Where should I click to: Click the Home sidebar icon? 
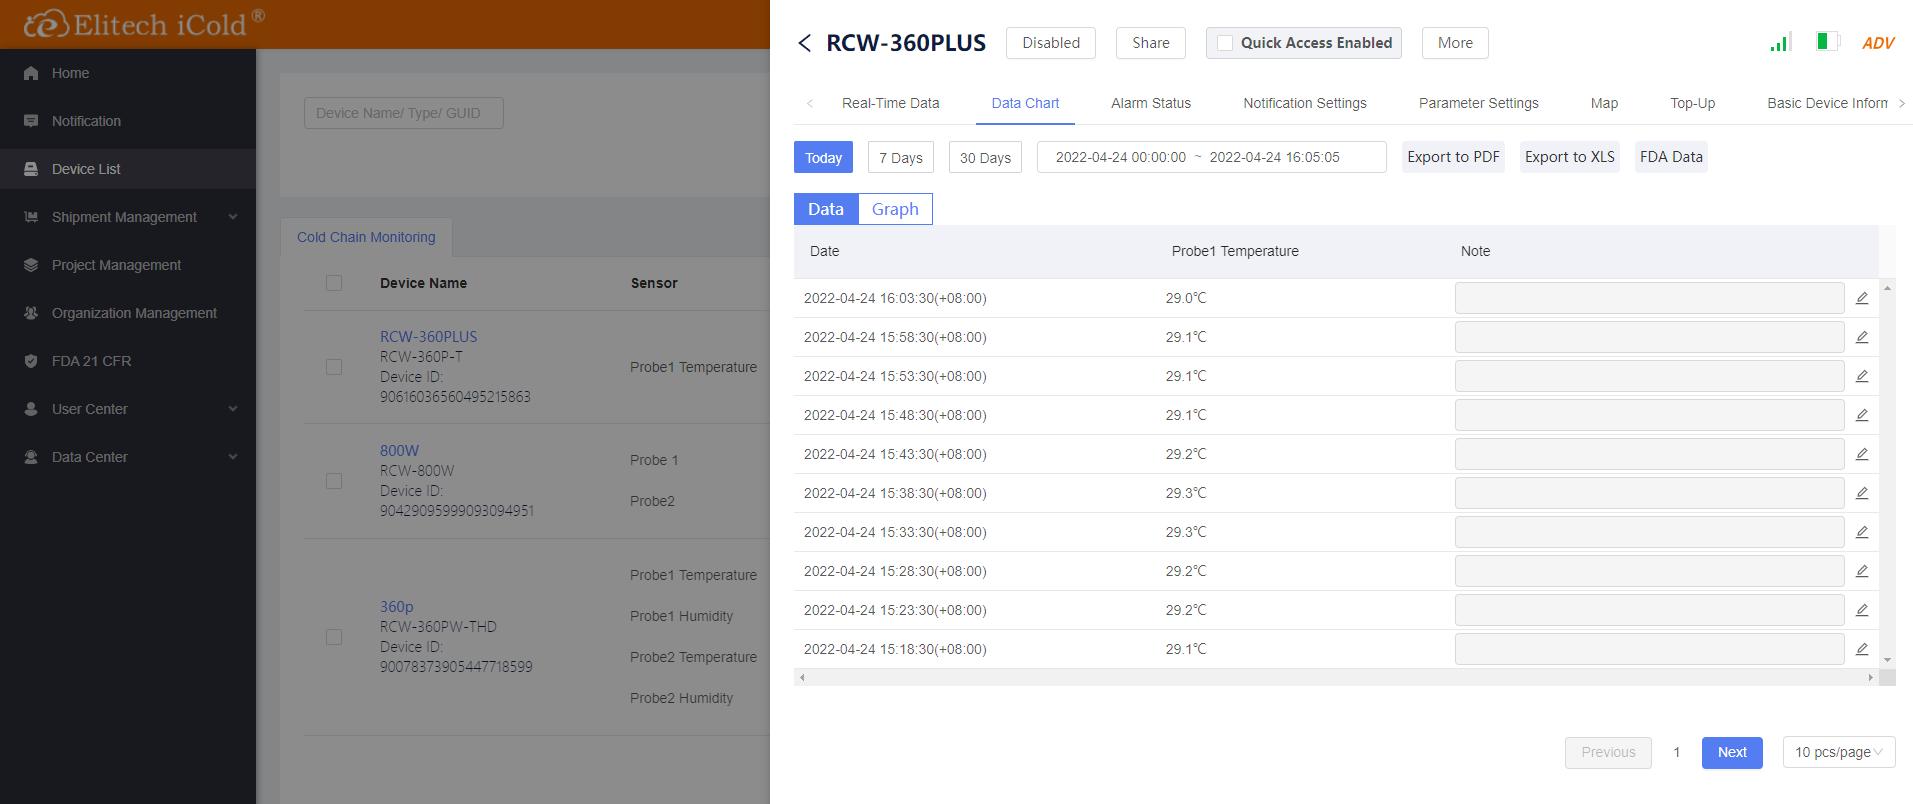[31, 73]
